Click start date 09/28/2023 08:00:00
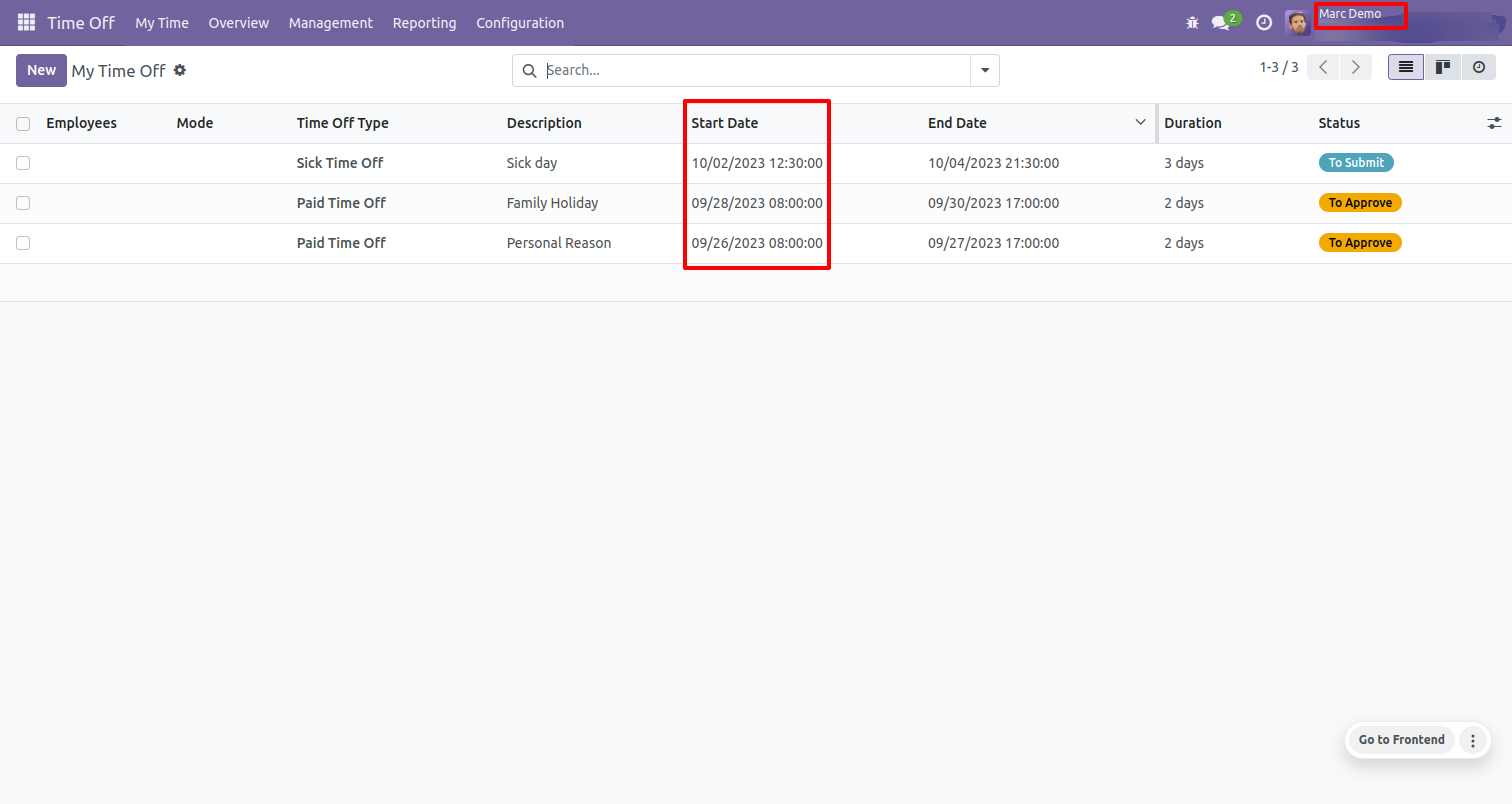The width and height of the screenshot is (1512, 804). pos(757,203)
